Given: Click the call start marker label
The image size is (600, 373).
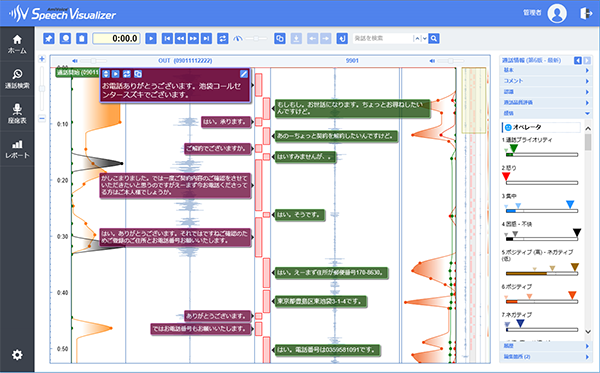Looking at the screenshot, I should click(78, 72).
